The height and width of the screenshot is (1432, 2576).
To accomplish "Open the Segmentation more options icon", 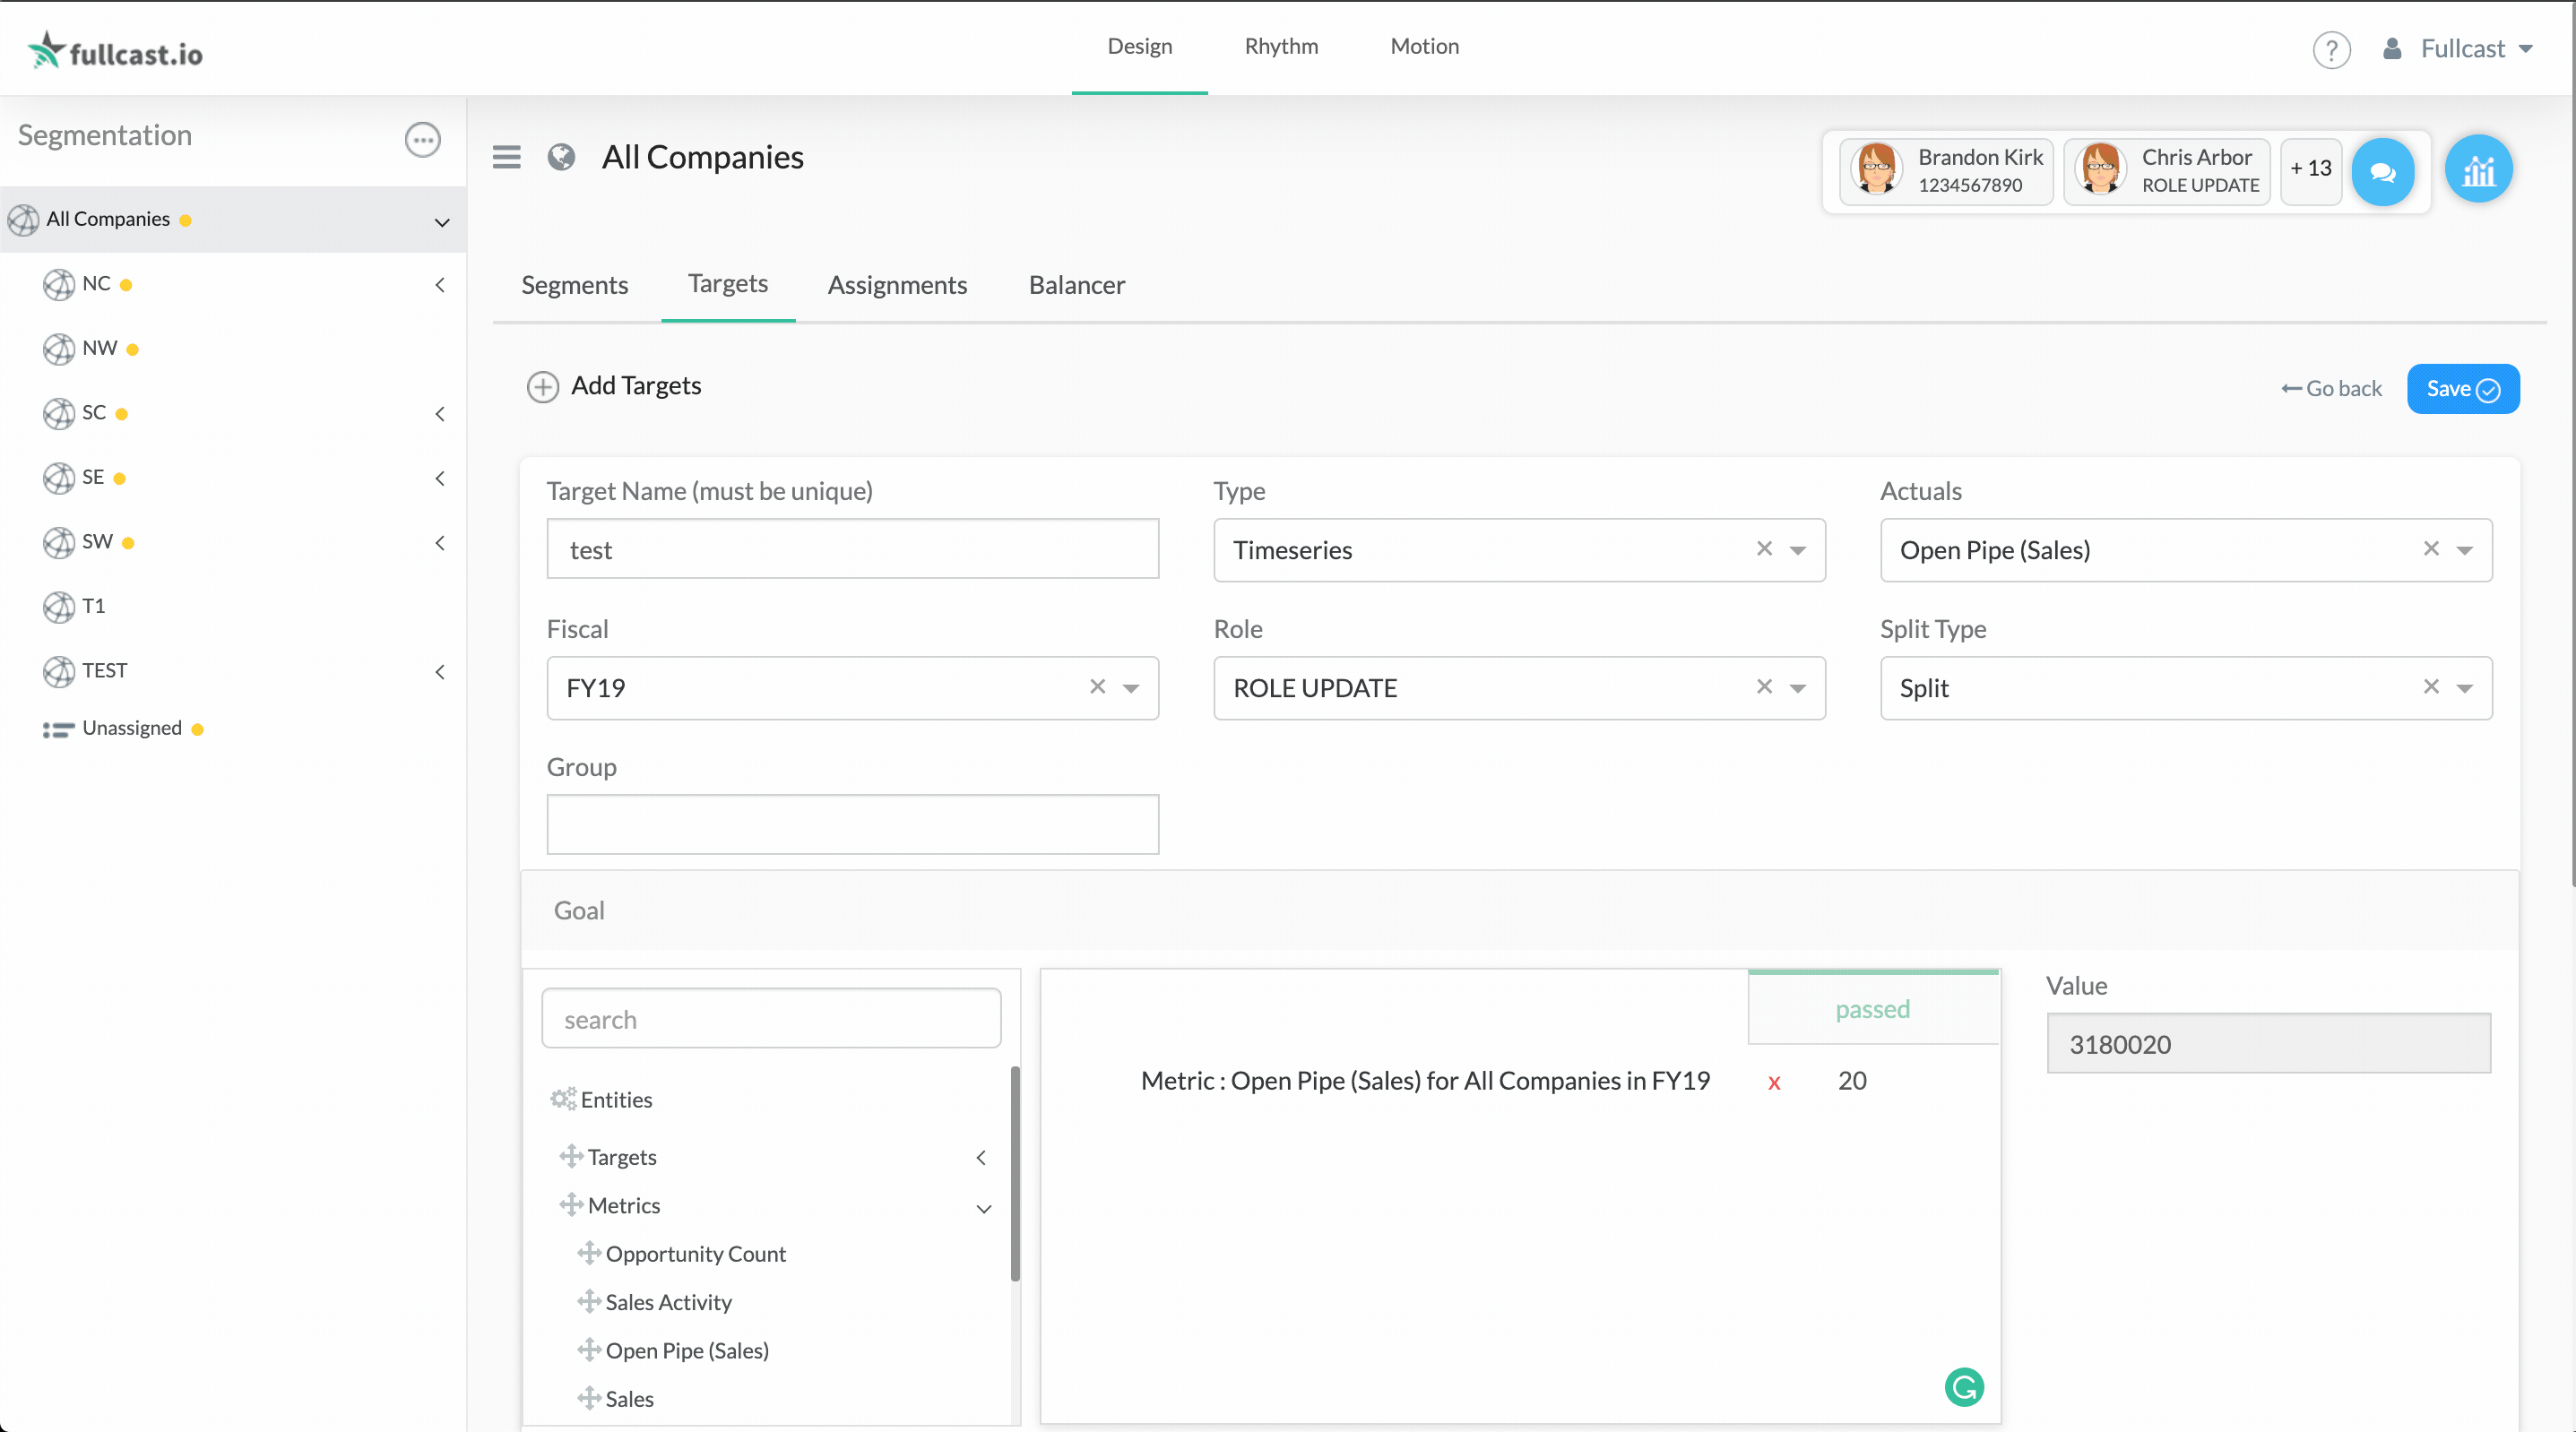I will (422, 139).
